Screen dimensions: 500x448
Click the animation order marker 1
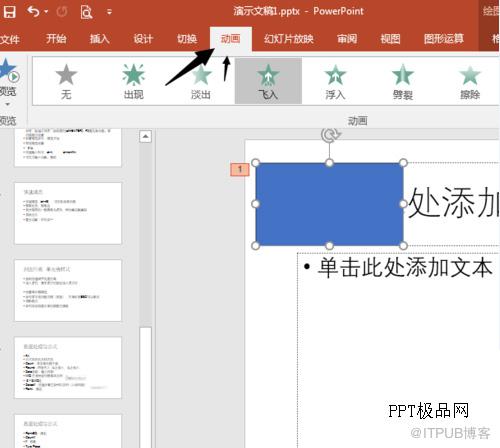(240, 169)
